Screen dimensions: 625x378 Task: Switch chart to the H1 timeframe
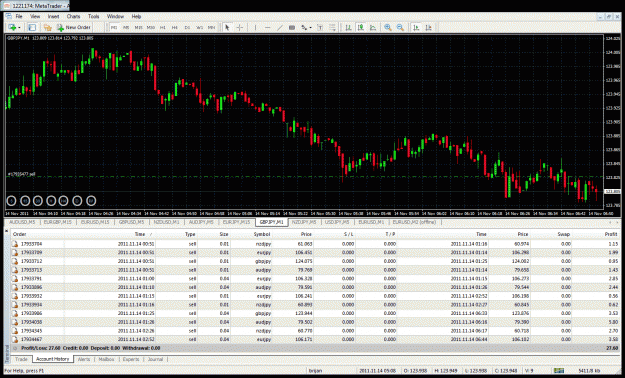(163, 28)
